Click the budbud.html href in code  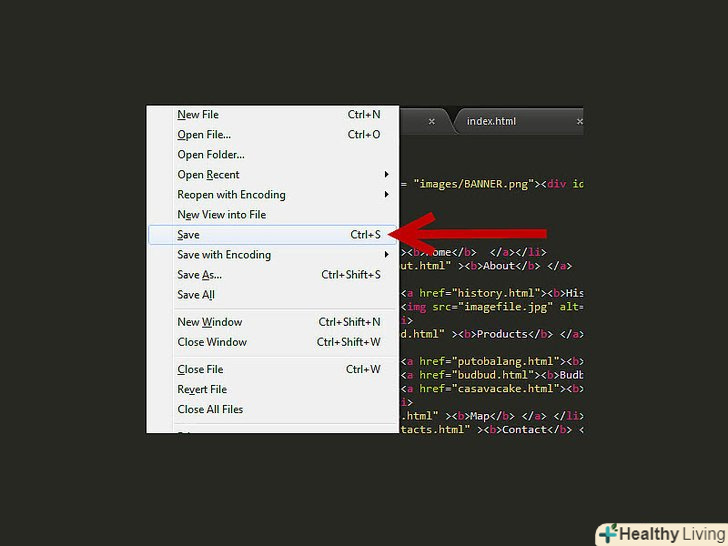(493, 375)
